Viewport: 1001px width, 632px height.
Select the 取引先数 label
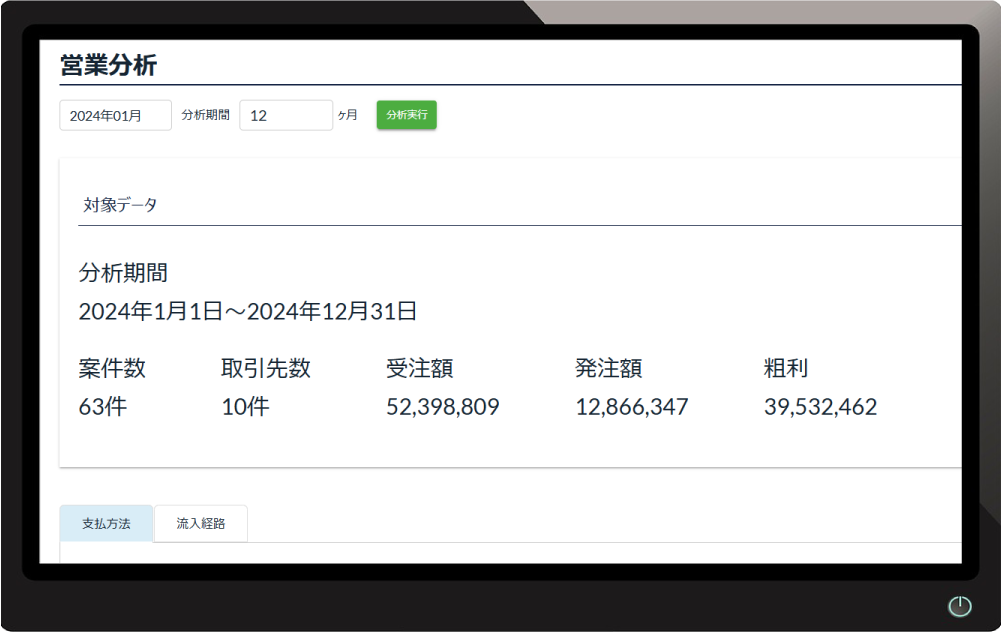(266, 368)
